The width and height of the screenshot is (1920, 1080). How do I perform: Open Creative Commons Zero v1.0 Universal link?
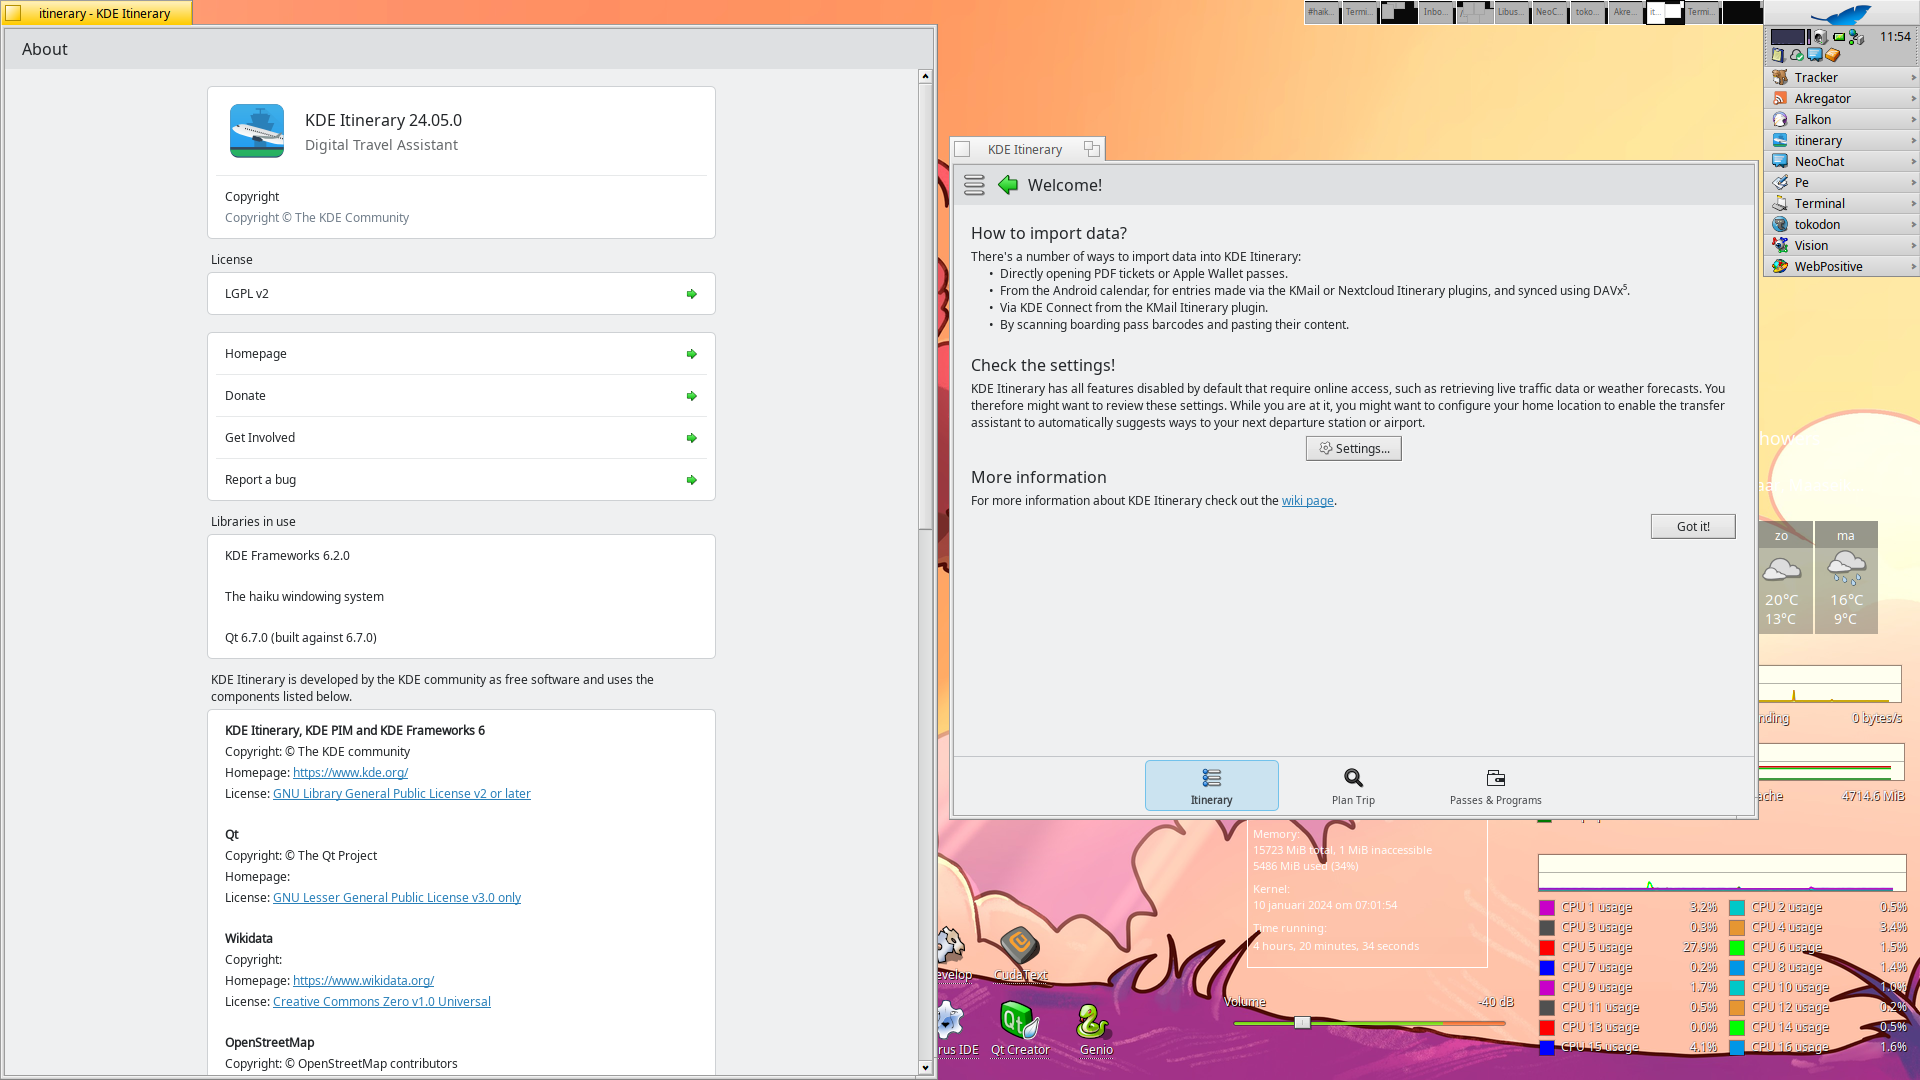click(381, 1002)
